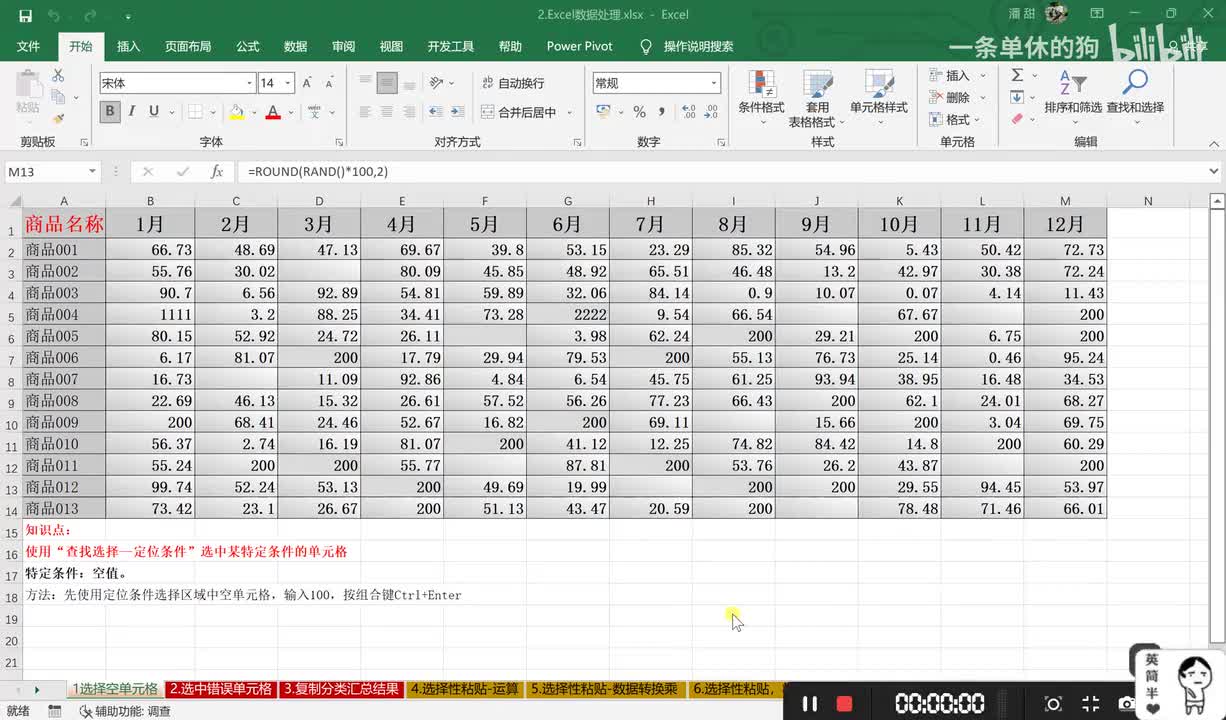The image size is (1226, 720).
Task: Open number format 常规 dropdown
Action: pos(714,83)
